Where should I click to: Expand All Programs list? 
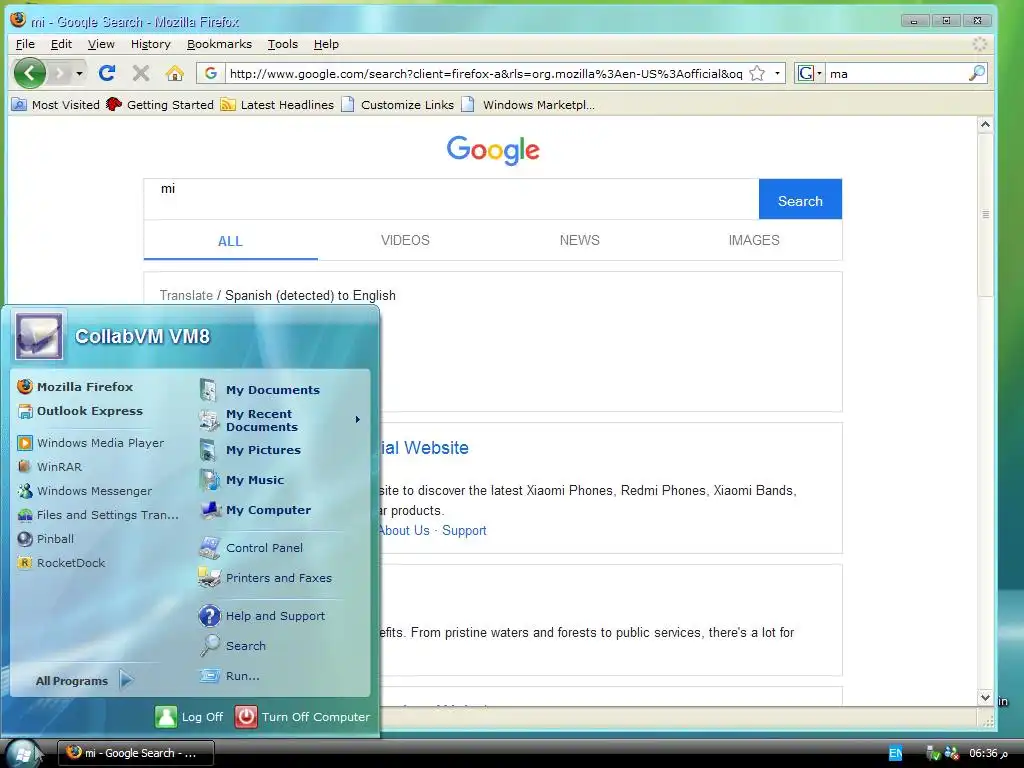tap(84, 680)
